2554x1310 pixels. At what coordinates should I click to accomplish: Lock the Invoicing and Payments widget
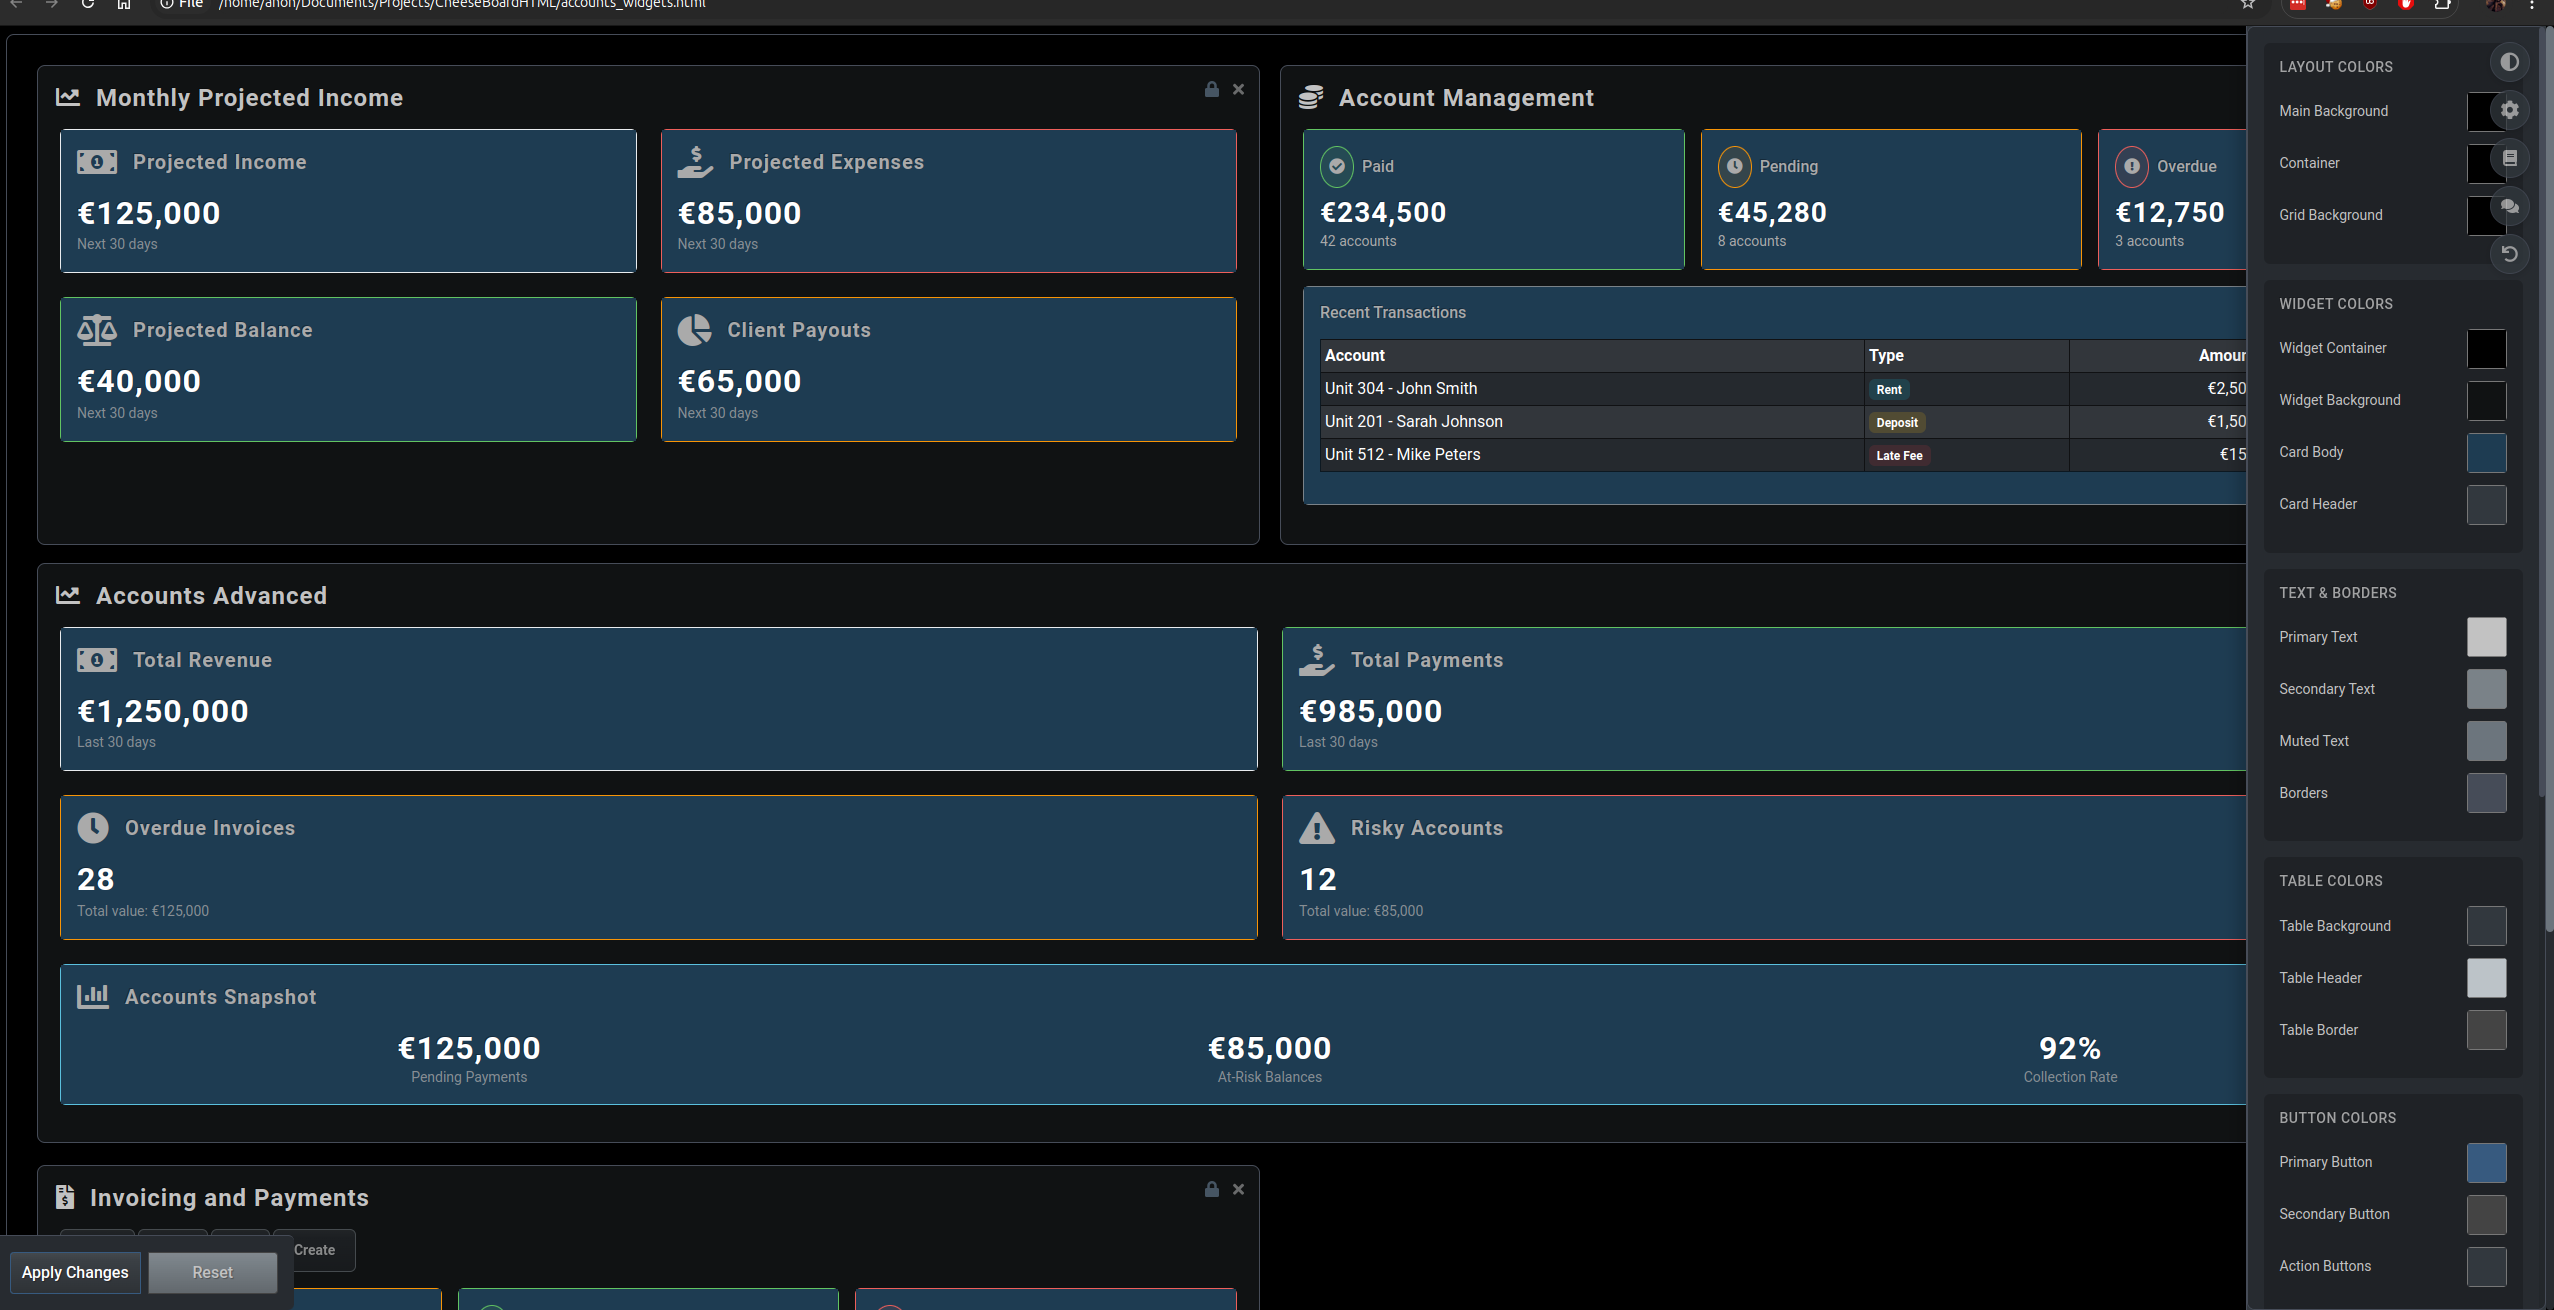click(x=1211, y=1189)
